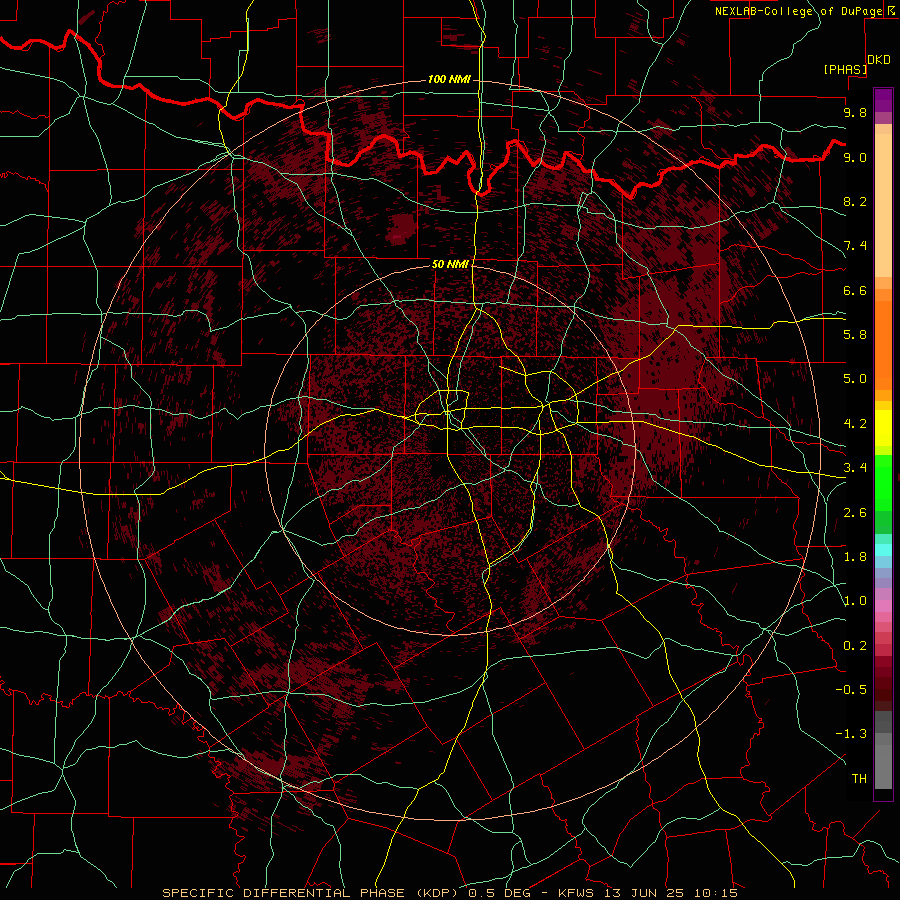Screen dimensions: 900x900
Task: Click the 2.6 scale label
Action: [x=855, y=513]
